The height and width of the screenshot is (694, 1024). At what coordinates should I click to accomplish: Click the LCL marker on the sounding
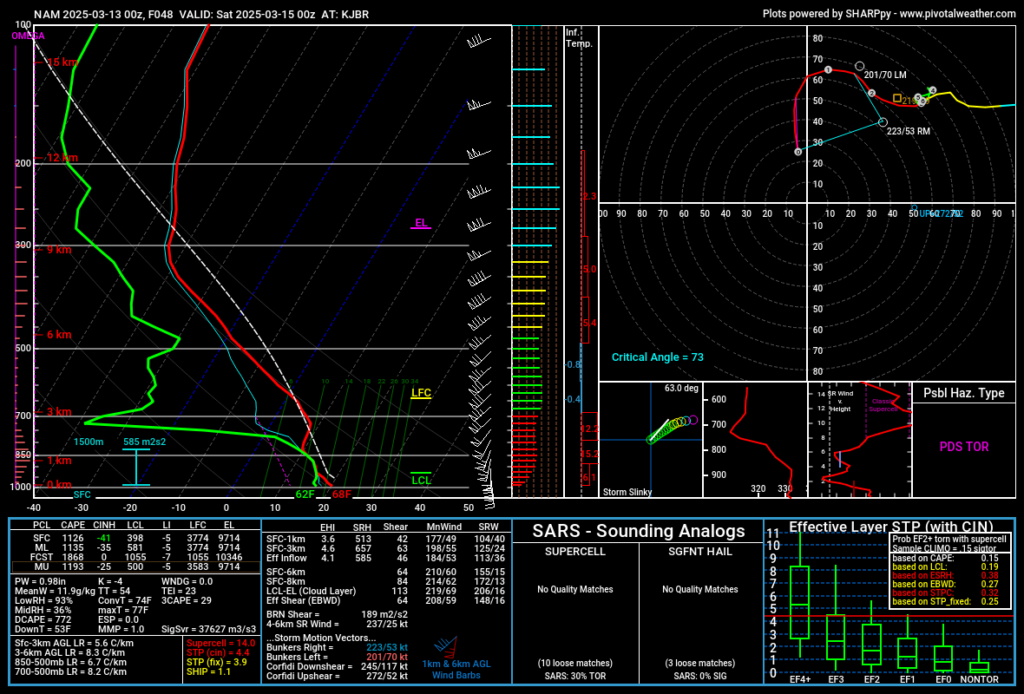click(419, 478)
